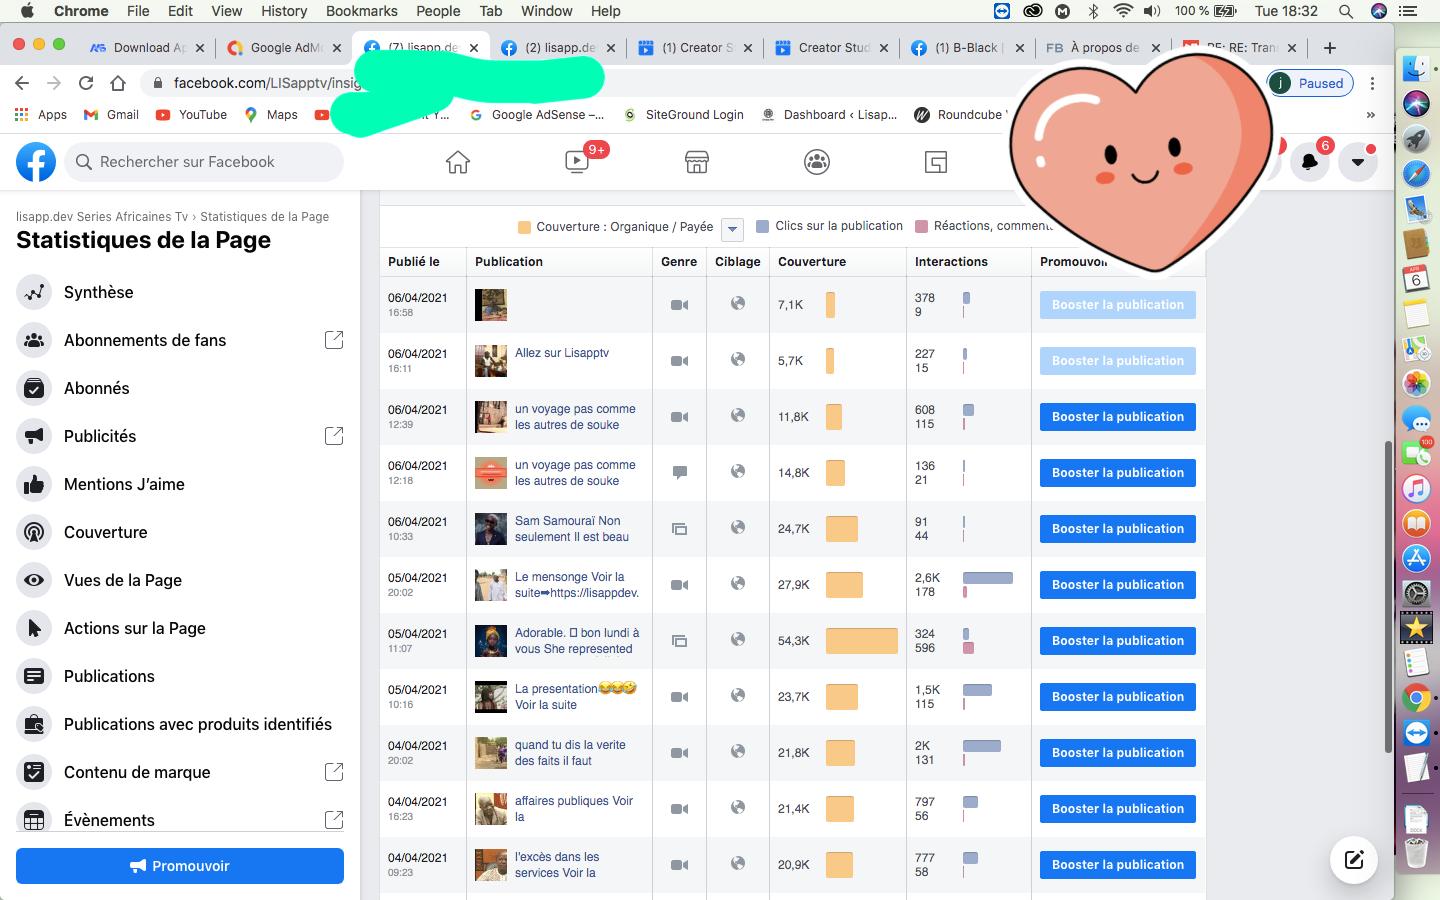Screen dimensions: 1440x900
Task: Open the Facebook account dropdown arrow
Action: 1358,162
